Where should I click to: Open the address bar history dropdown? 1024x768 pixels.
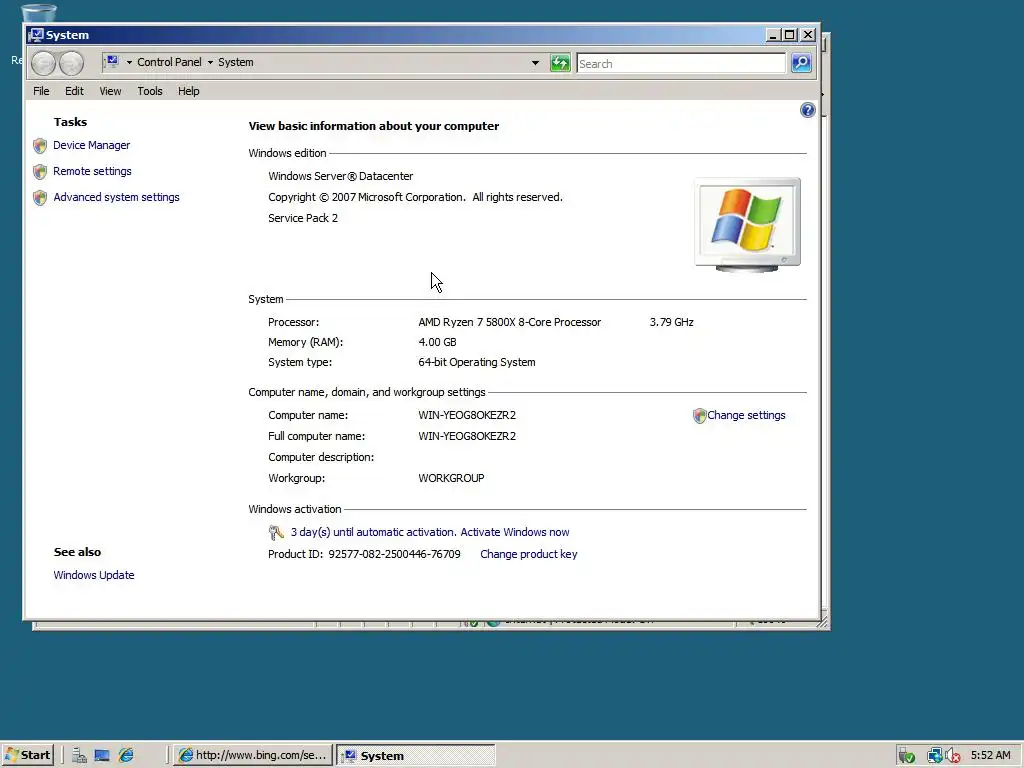[536, 63]
